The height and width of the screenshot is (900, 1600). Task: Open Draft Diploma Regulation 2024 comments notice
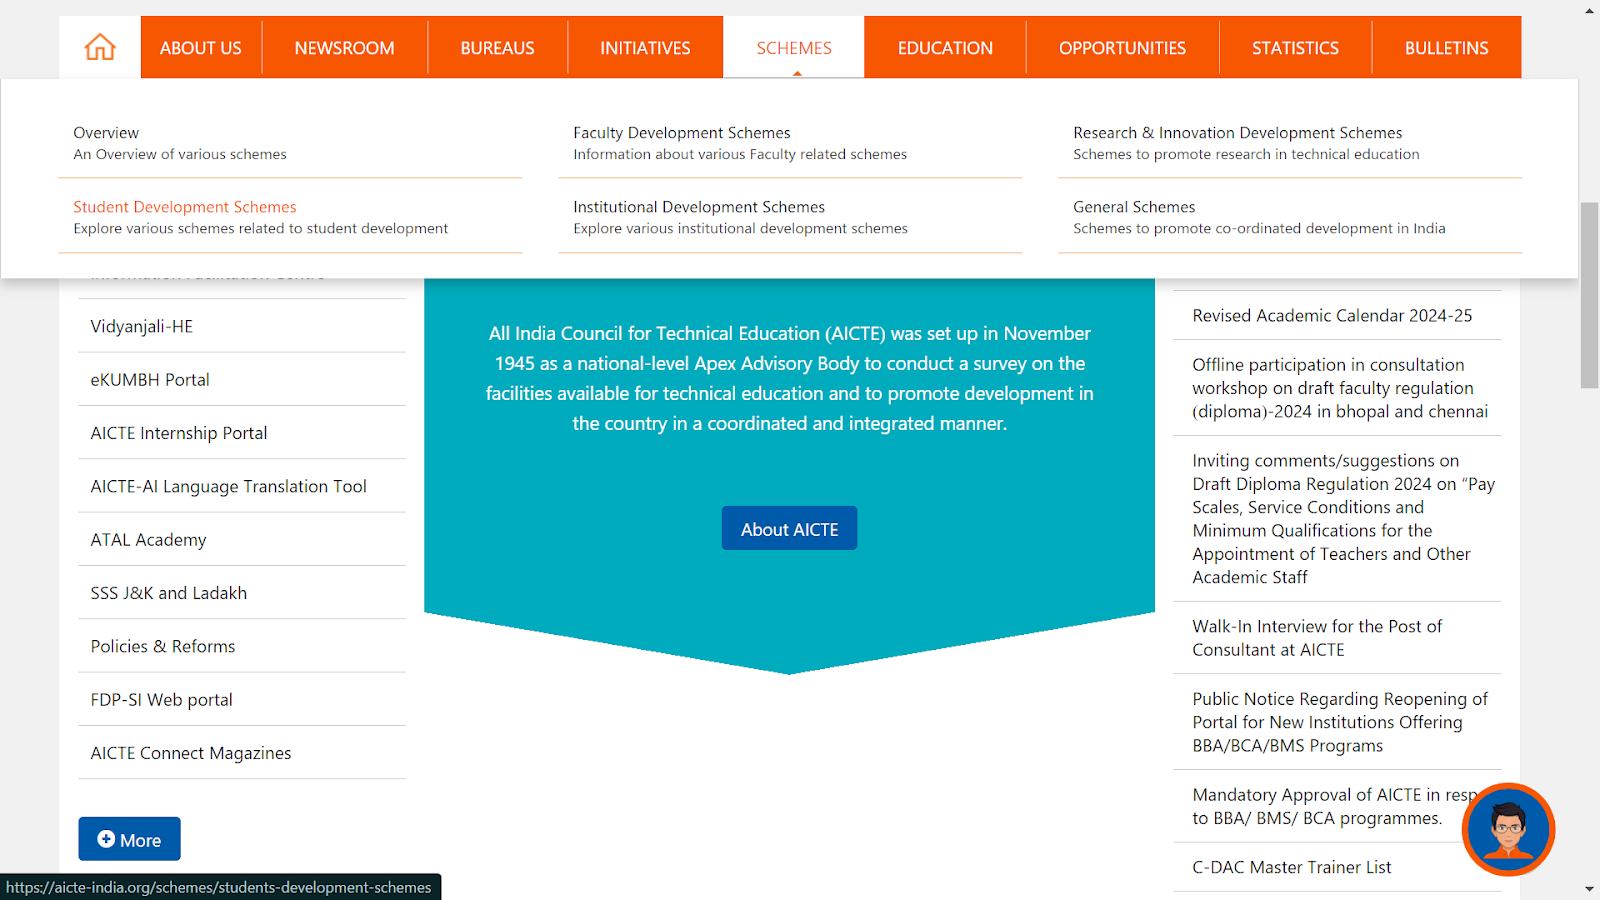tap(1343, 519)
